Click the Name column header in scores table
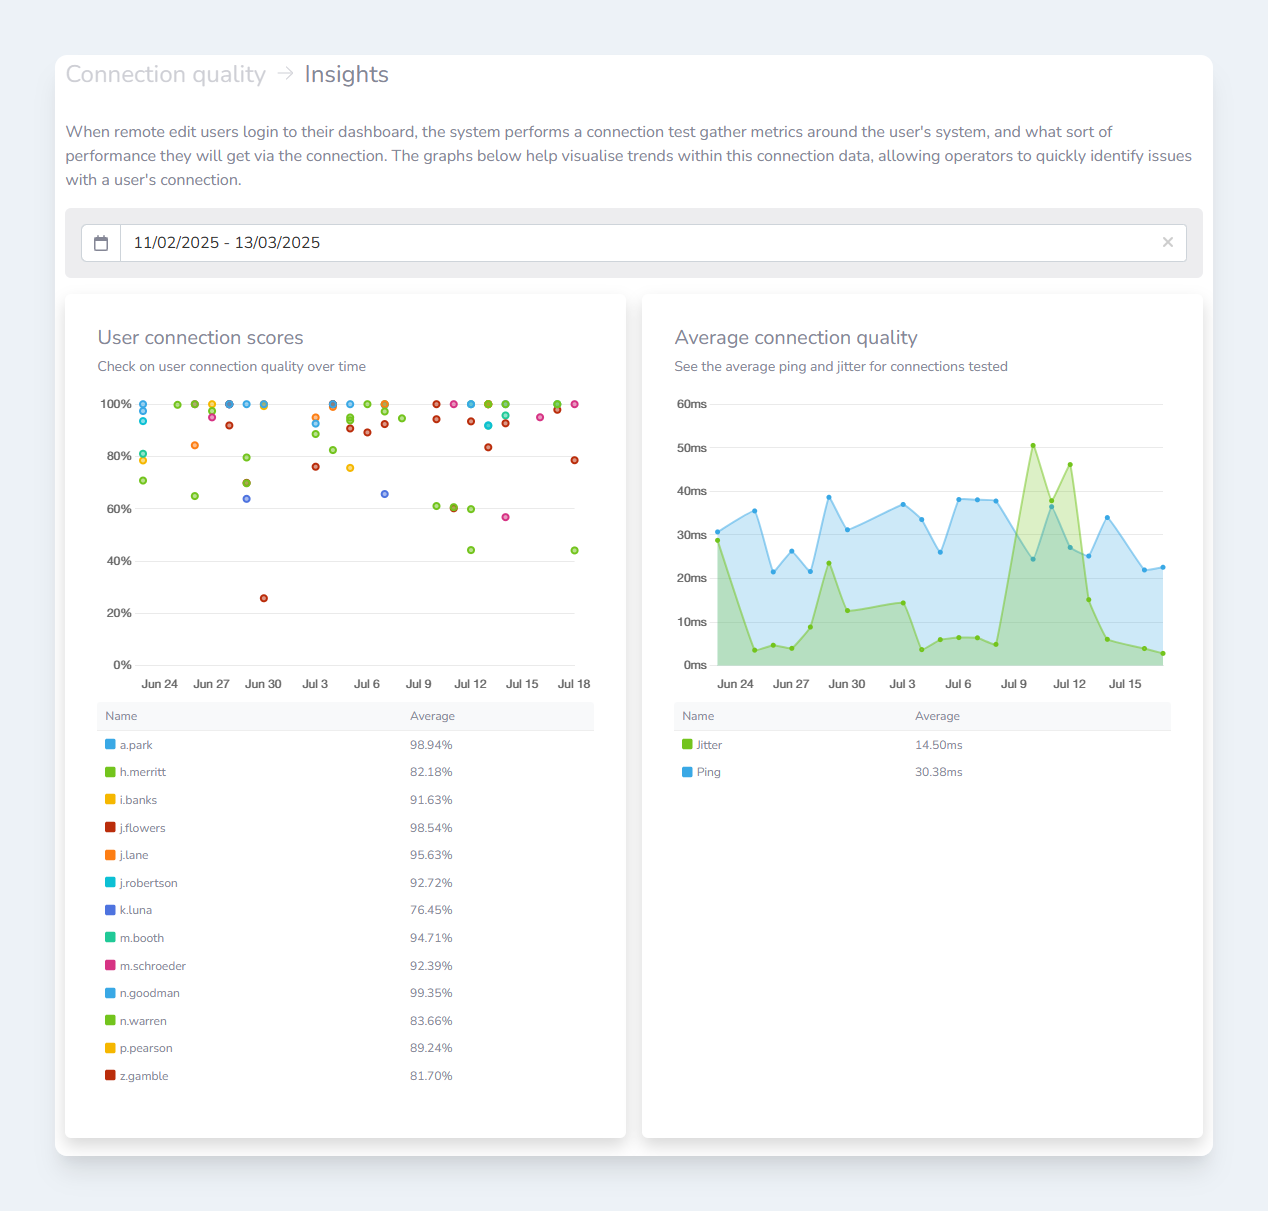This screenshot has width=1268, height=1211. point(121,716)
